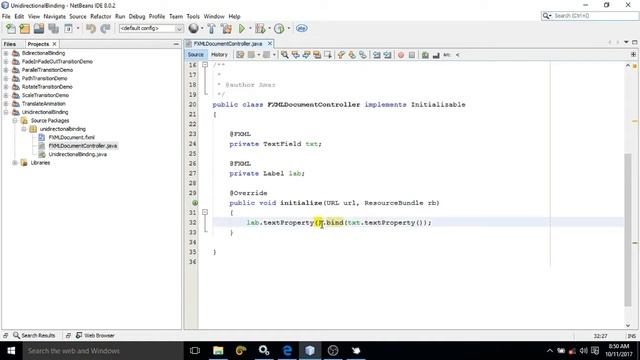Close the Projects tab
Viewport: 640px width, 360px height.
pyautogui.click(x=54, y=44)
